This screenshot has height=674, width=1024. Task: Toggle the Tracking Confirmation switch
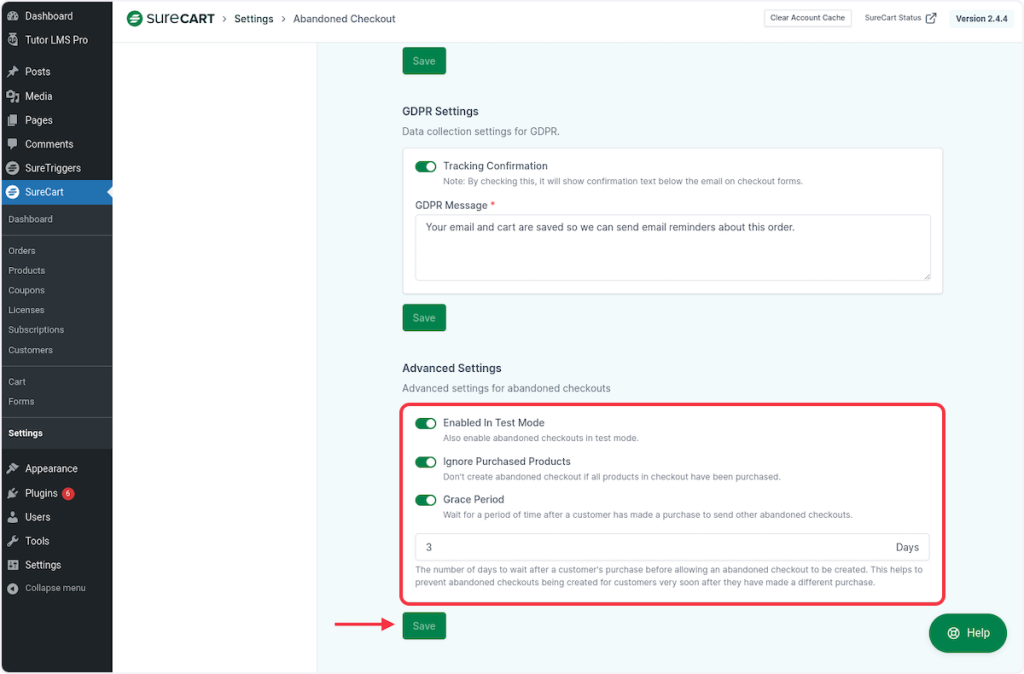(x=426, y=166)
